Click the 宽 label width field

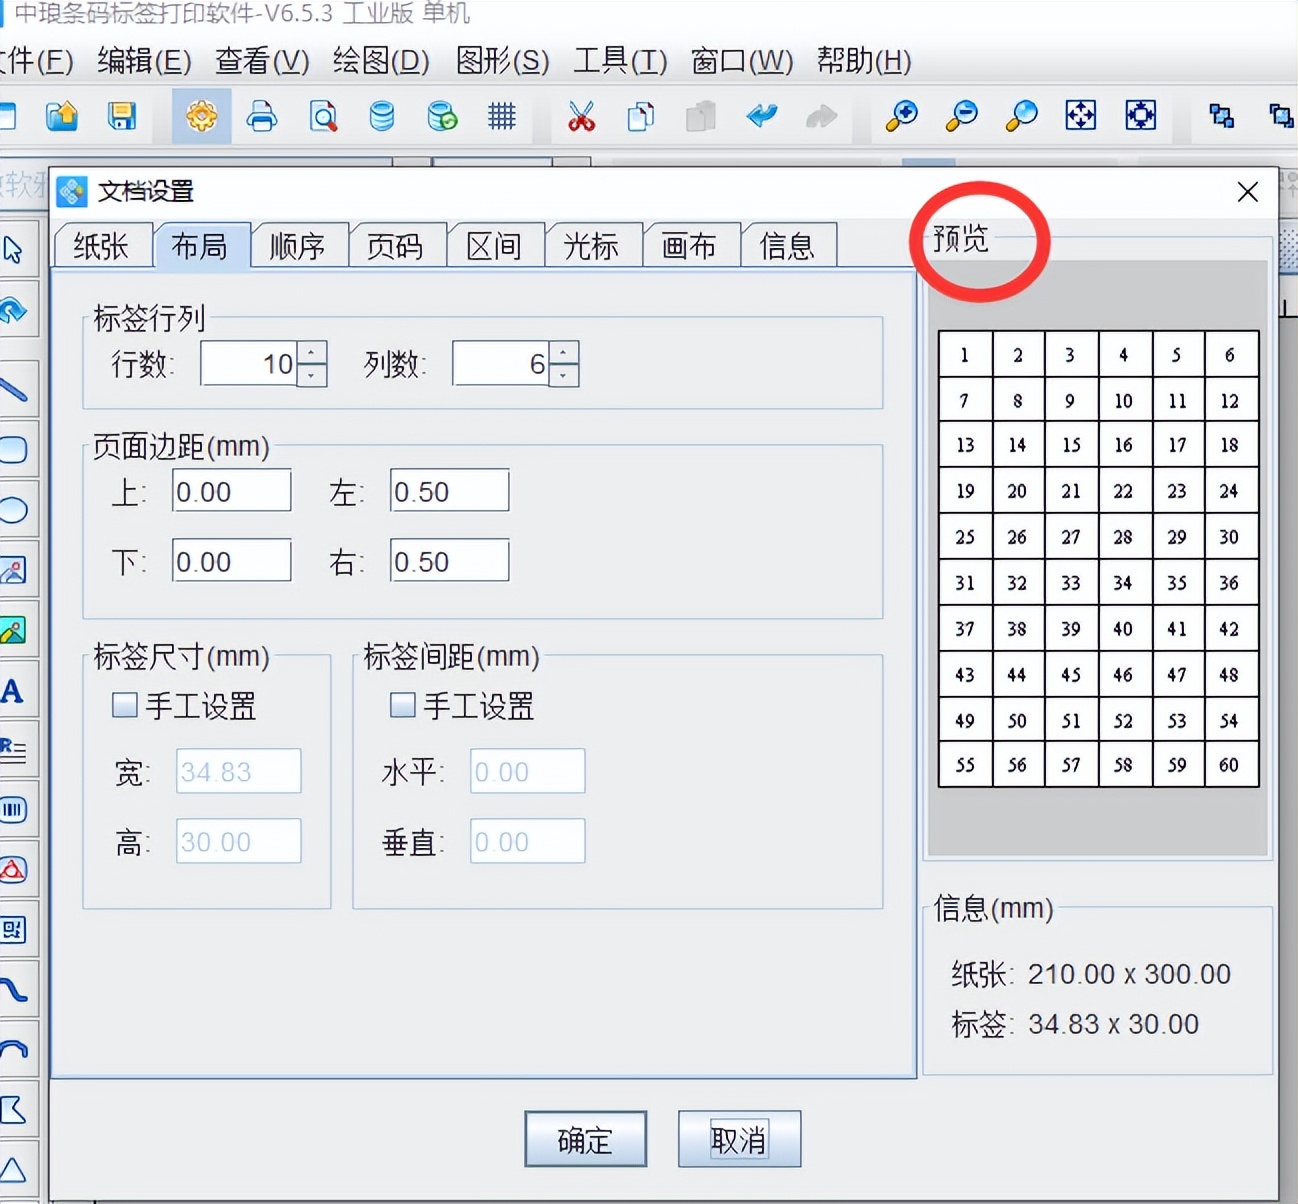click(x=239, y=771)
